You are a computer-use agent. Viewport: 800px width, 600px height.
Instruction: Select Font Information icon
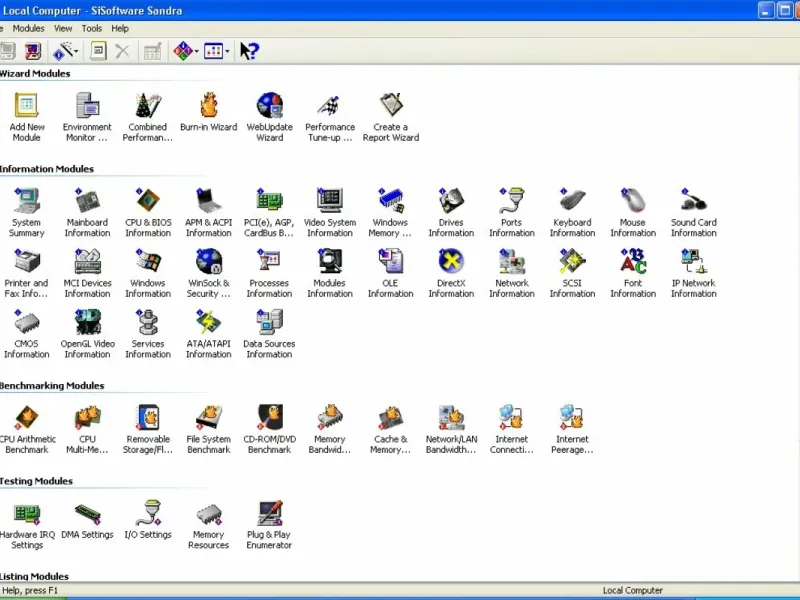pos(633,273)
